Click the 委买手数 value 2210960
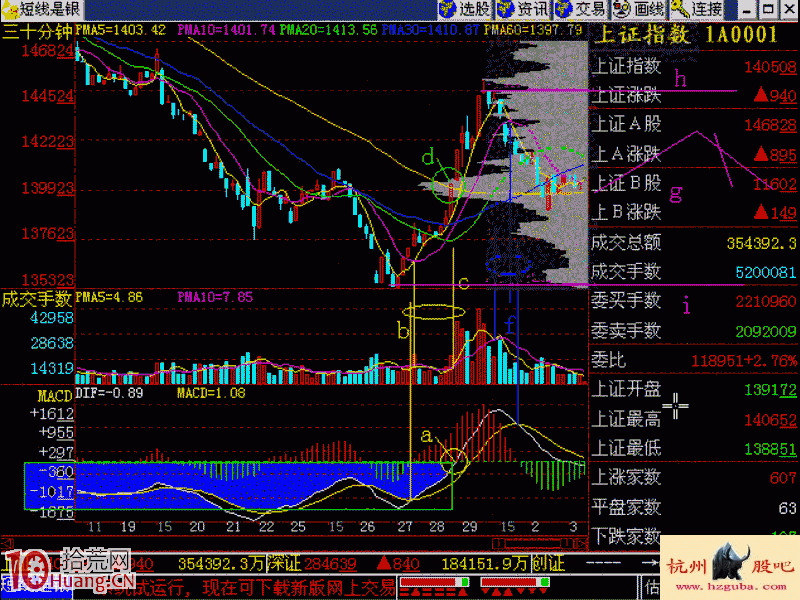This screenshot has height=600, width=800. 766,302
